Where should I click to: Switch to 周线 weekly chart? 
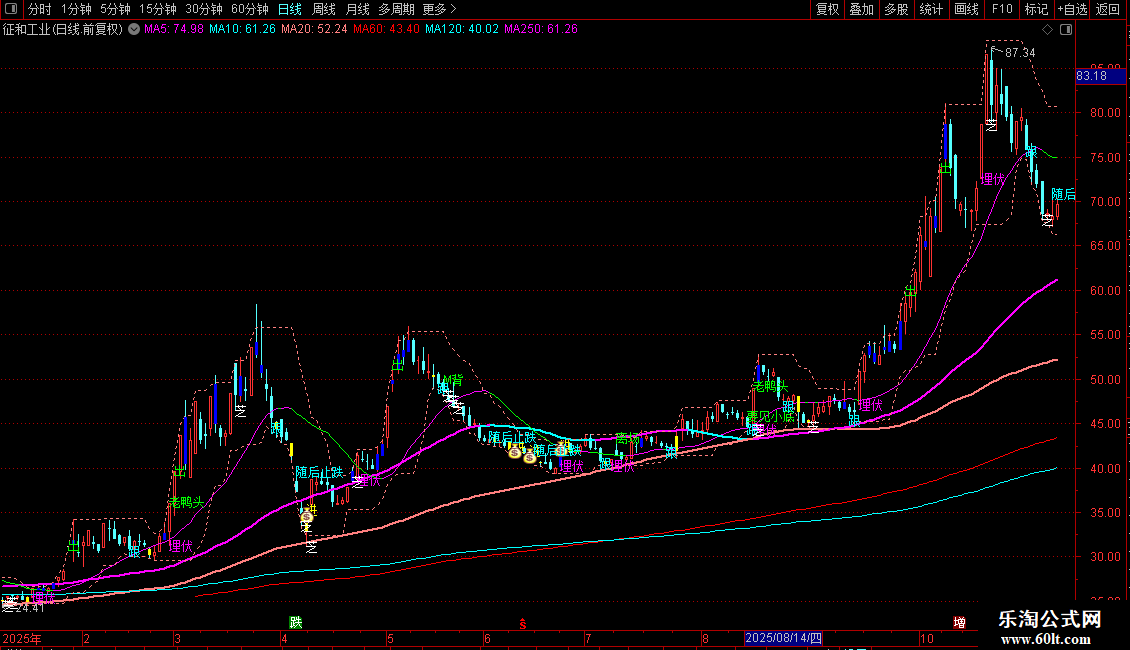tap(324, 9)
